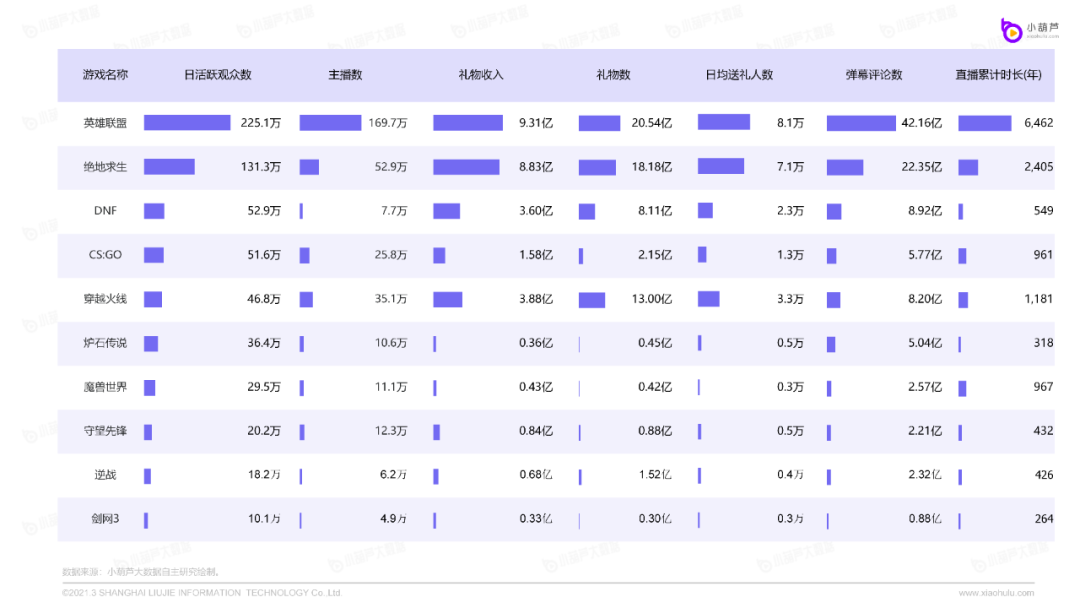Select the 礼物收入 column header

[481, 75]
